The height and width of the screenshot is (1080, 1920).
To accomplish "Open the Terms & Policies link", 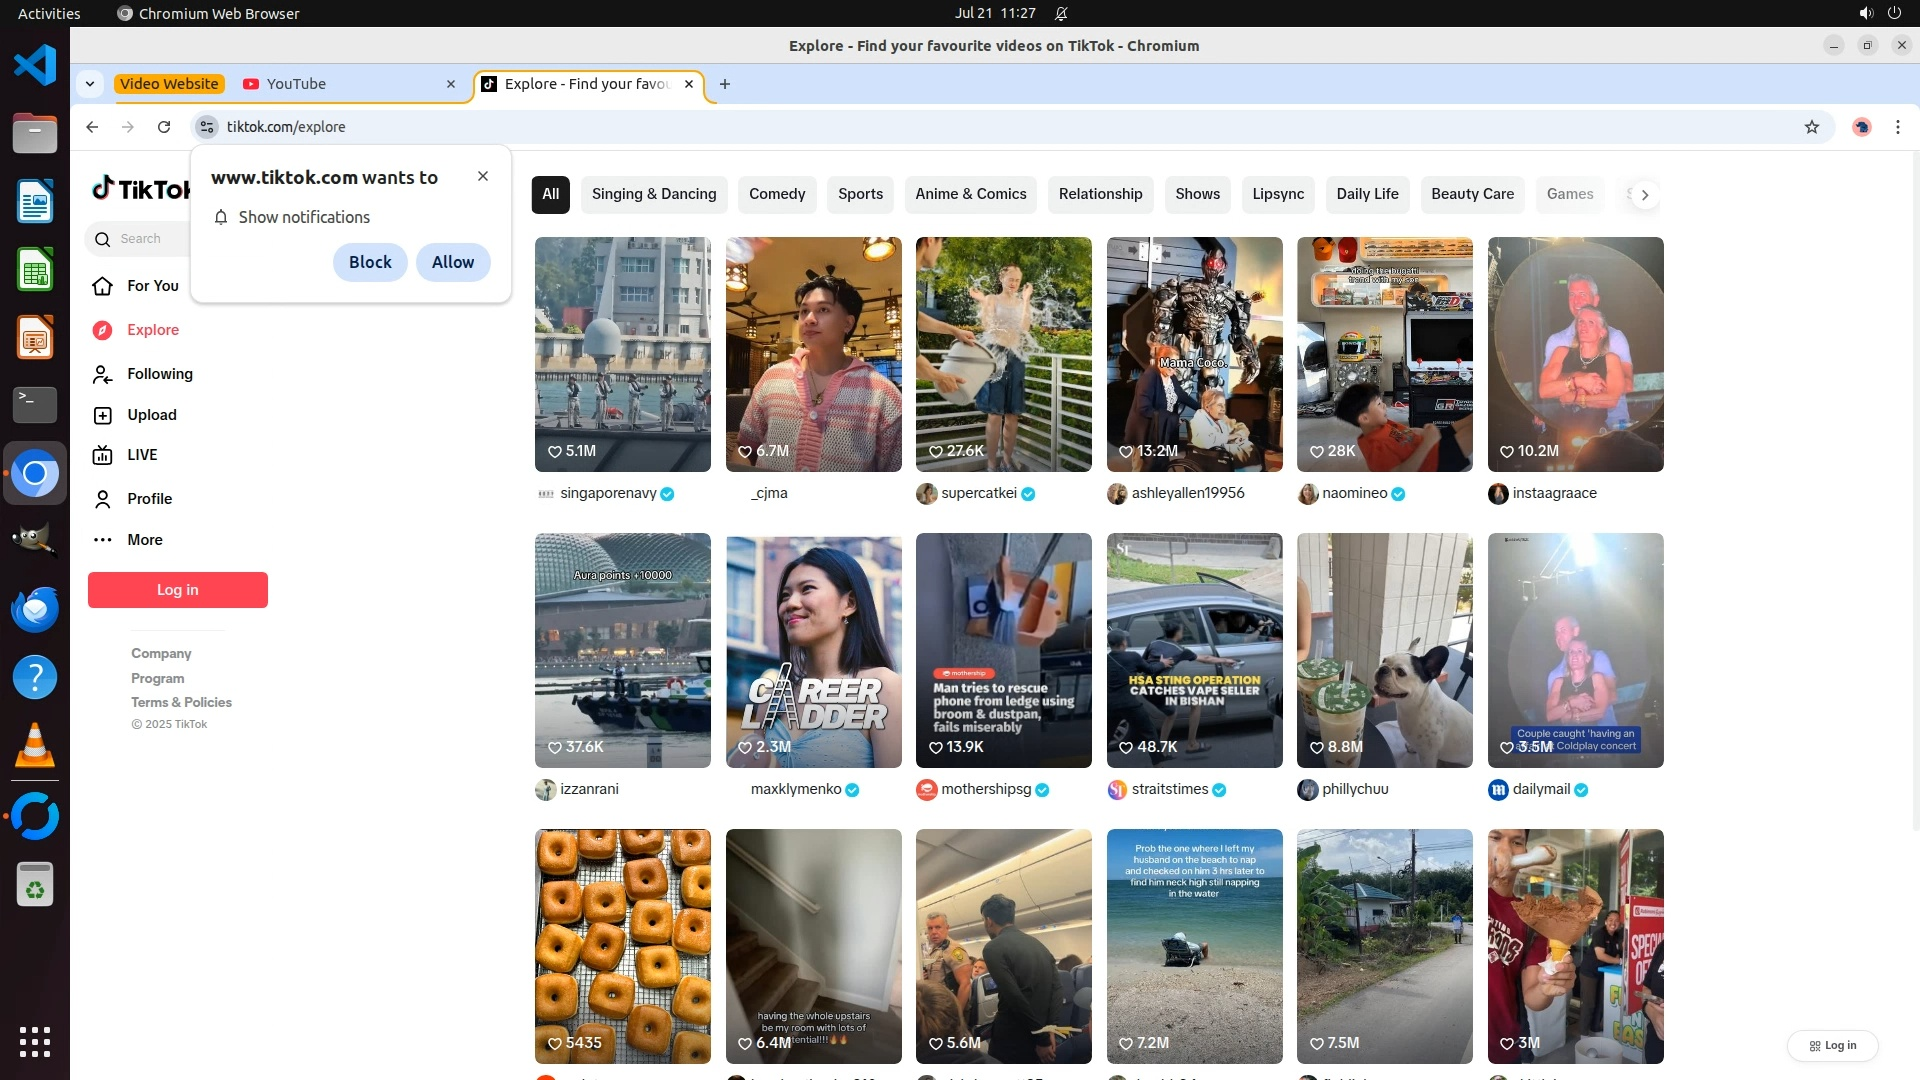I will click(181, 703).
